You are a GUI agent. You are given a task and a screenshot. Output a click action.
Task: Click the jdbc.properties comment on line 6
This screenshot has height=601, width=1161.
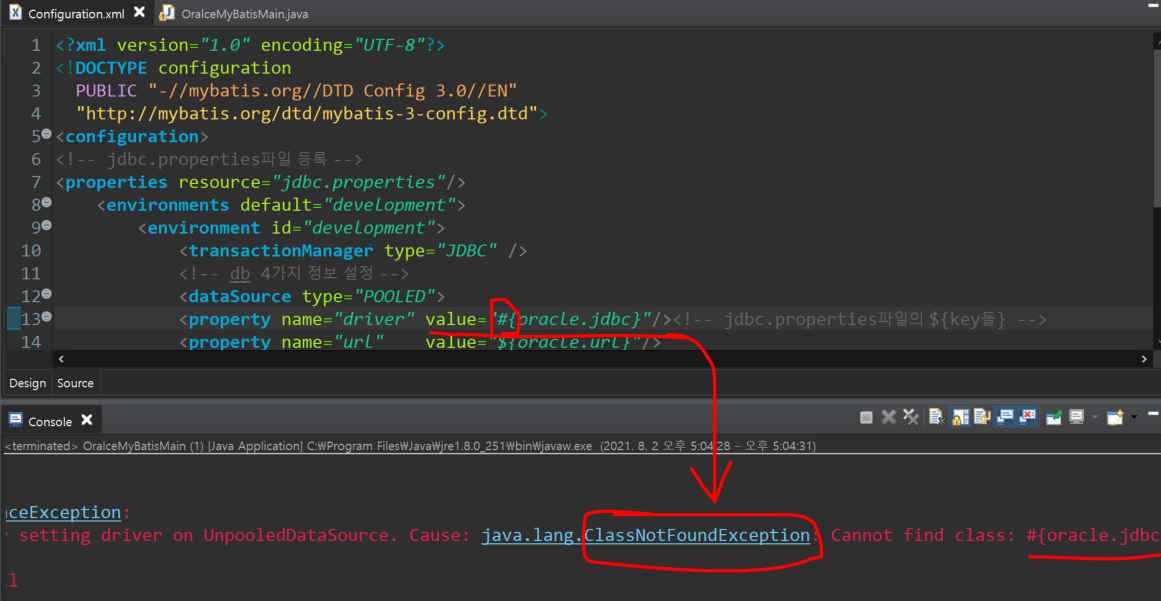pos(208,159)
